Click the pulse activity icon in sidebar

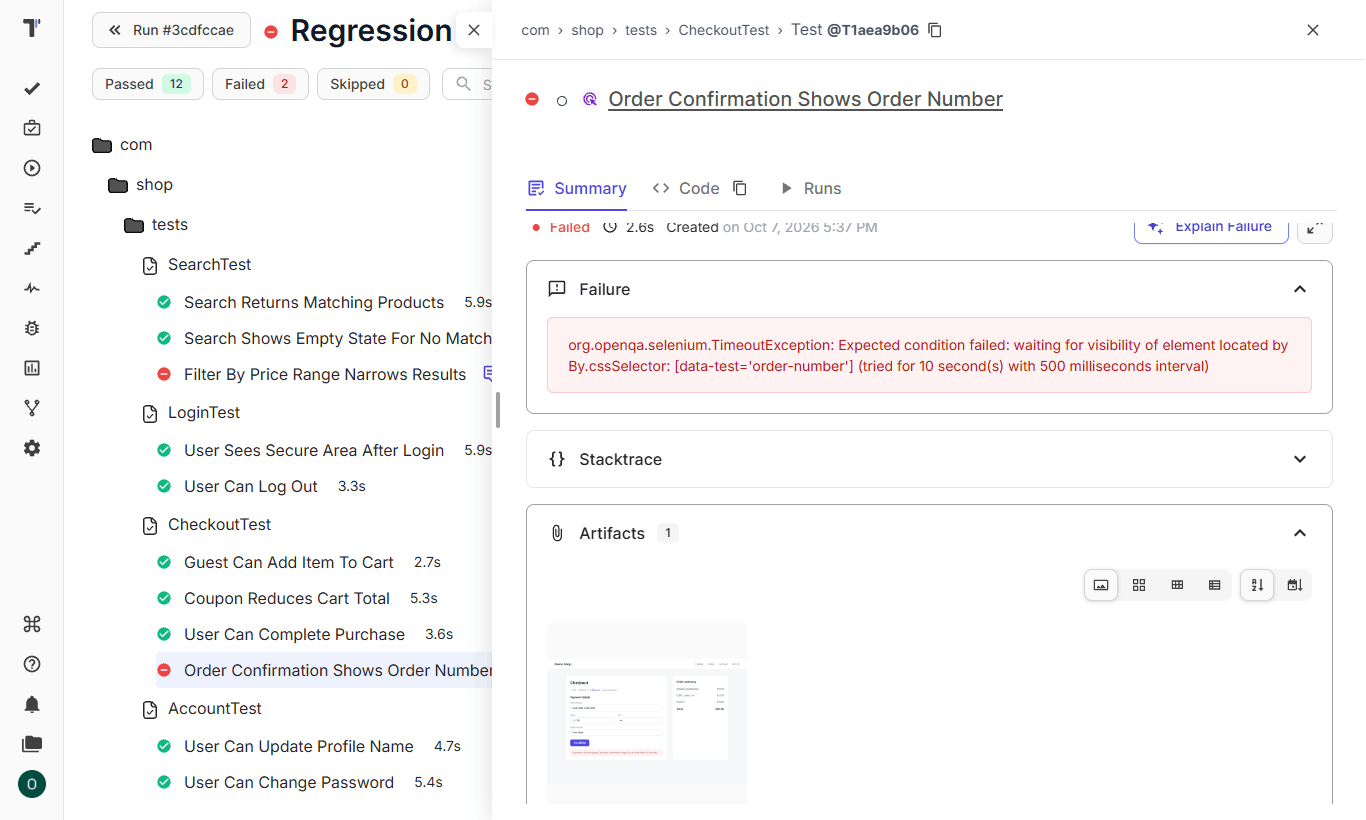click(32, 288)
